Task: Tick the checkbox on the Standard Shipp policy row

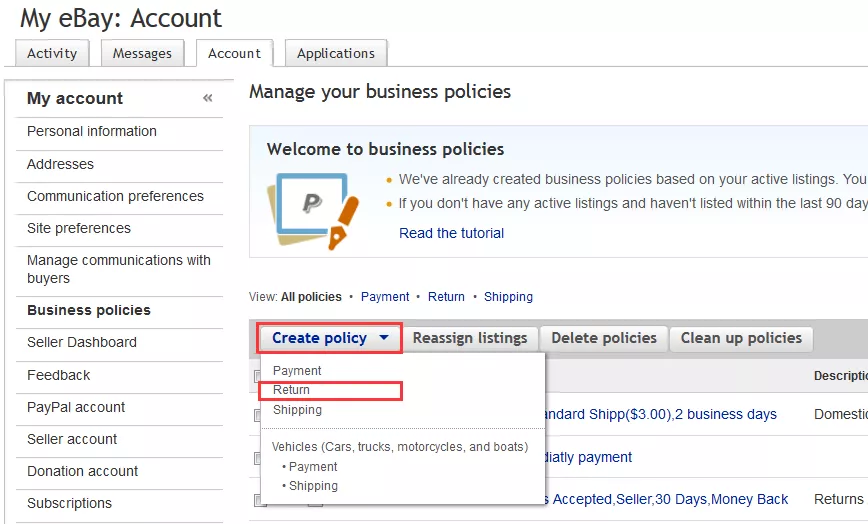Action: [258, 415]
